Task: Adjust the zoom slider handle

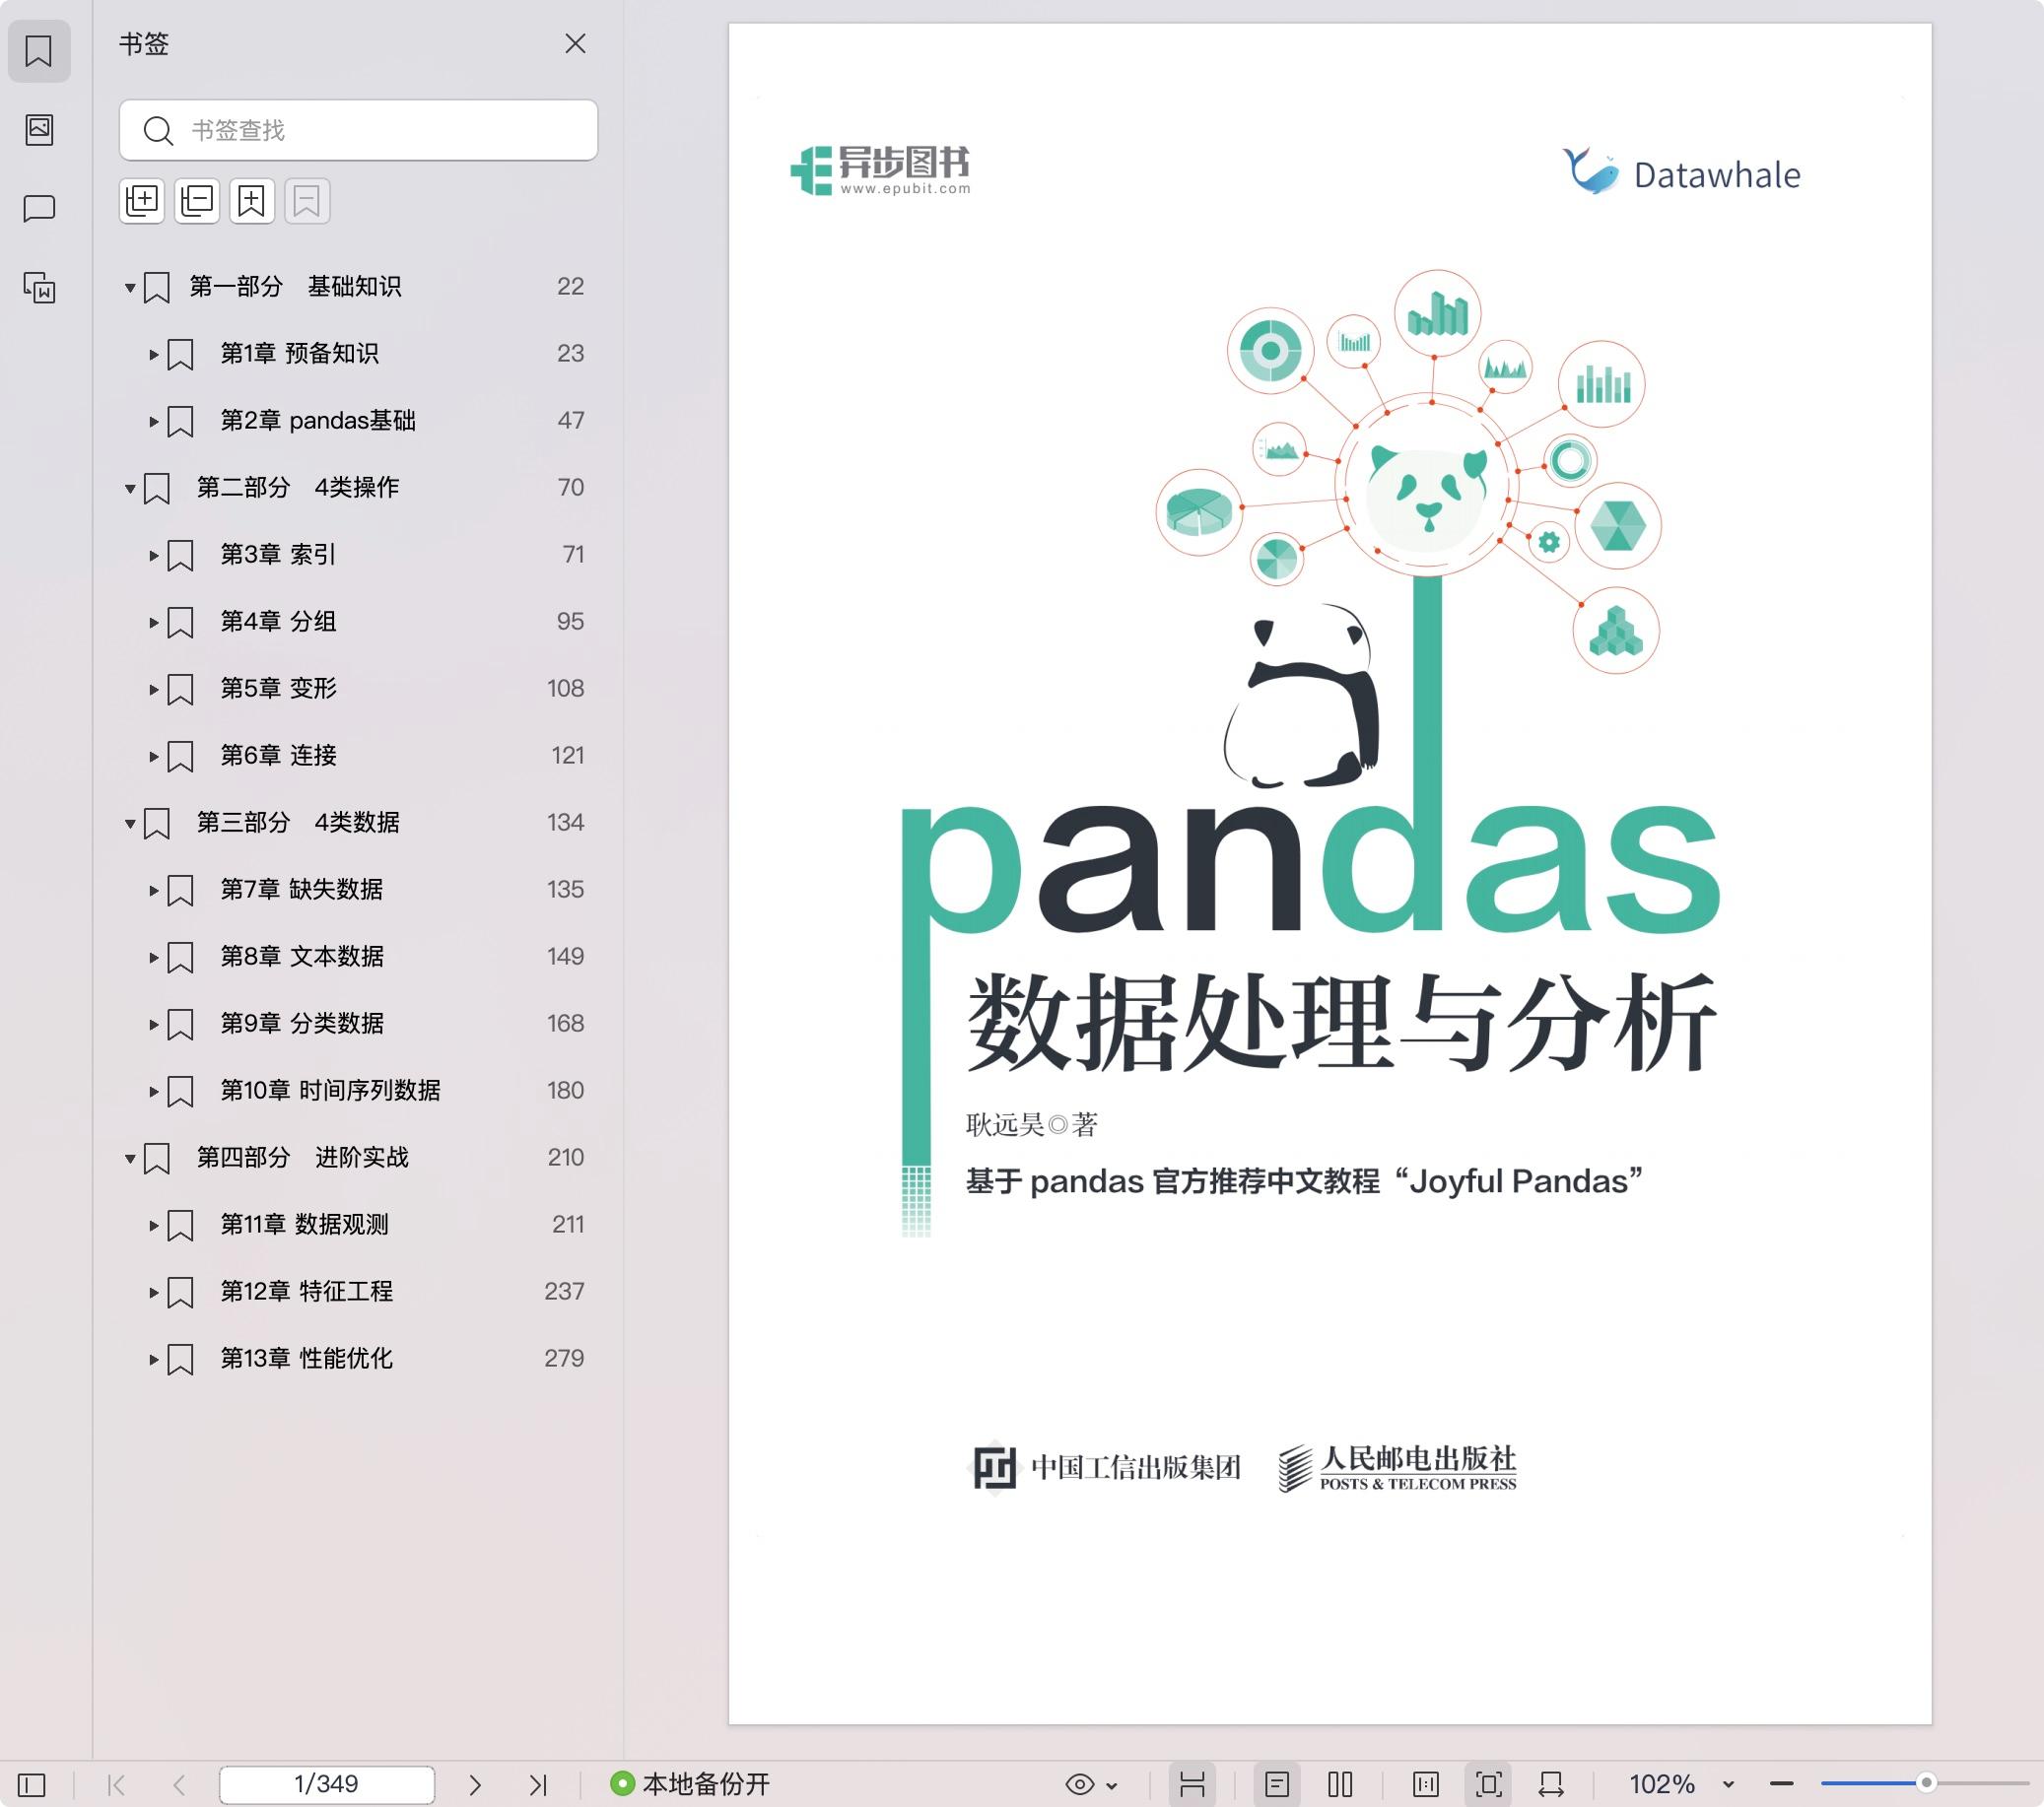Action: tap(1927, 1783)
